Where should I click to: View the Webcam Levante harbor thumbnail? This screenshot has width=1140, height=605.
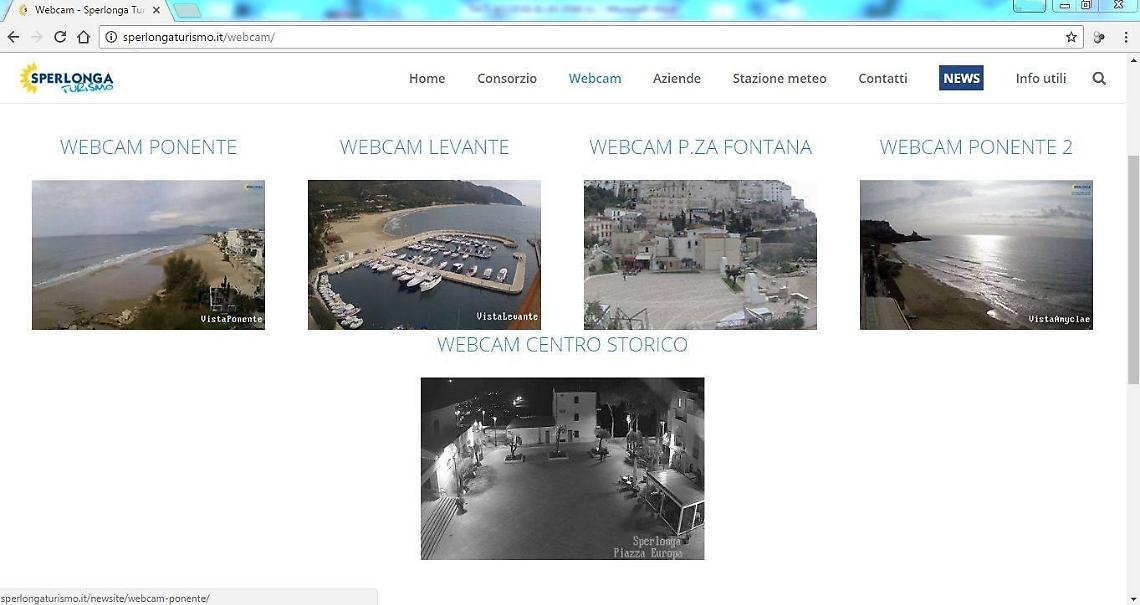click(x=424, y=254)
